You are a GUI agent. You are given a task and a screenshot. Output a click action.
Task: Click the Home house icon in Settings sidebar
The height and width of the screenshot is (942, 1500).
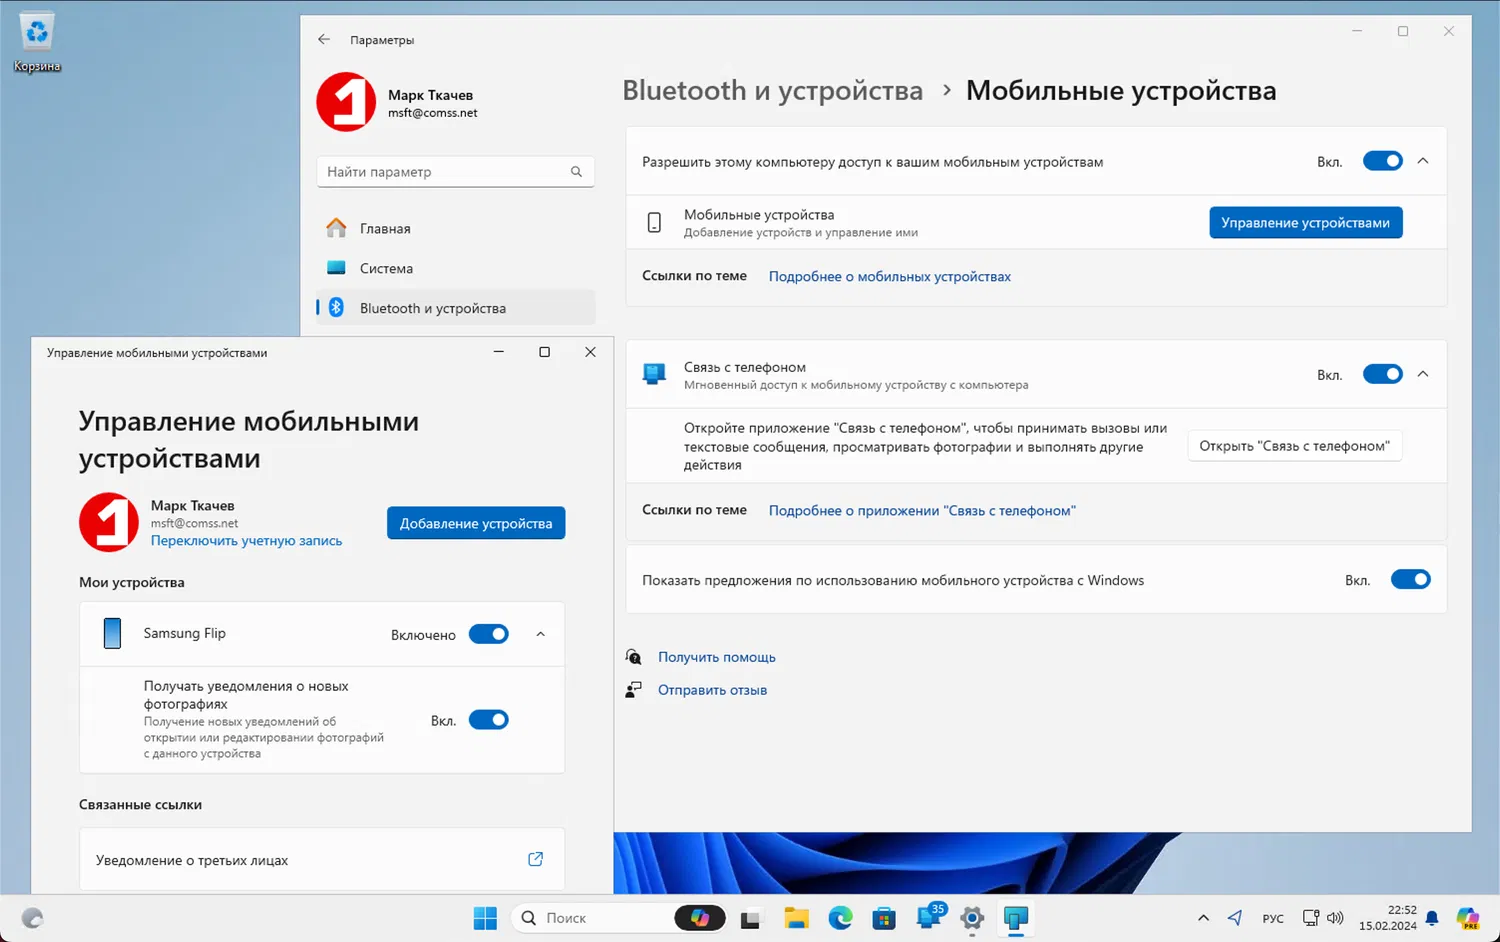336,228
